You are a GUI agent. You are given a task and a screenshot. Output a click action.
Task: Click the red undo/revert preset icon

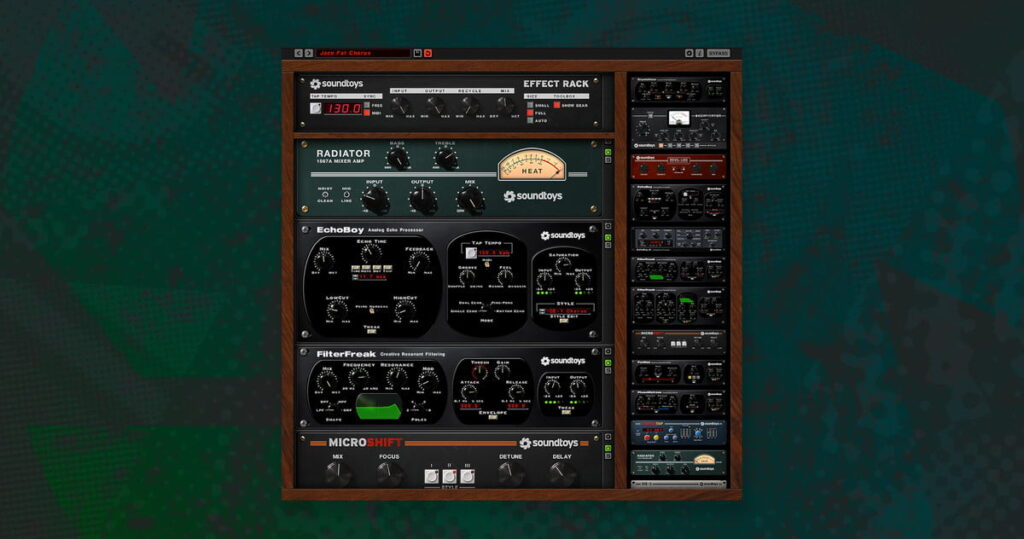(428, 53)
